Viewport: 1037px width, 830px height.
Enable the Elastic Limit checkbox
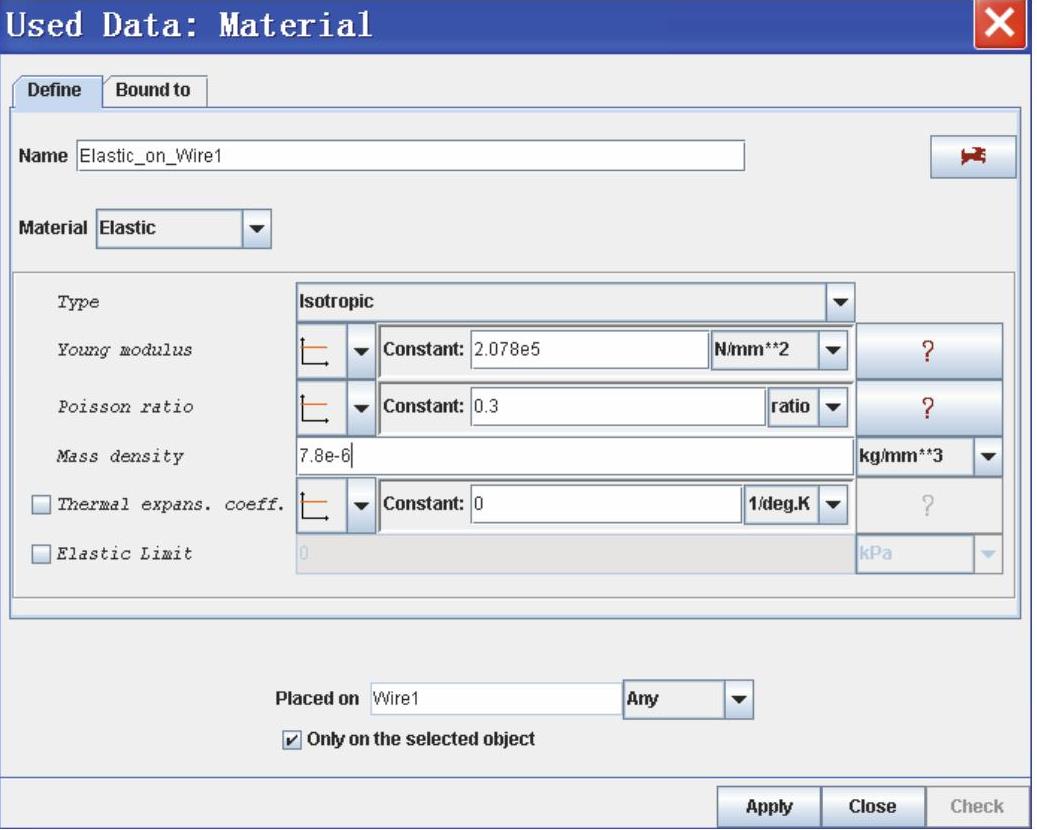41,555
